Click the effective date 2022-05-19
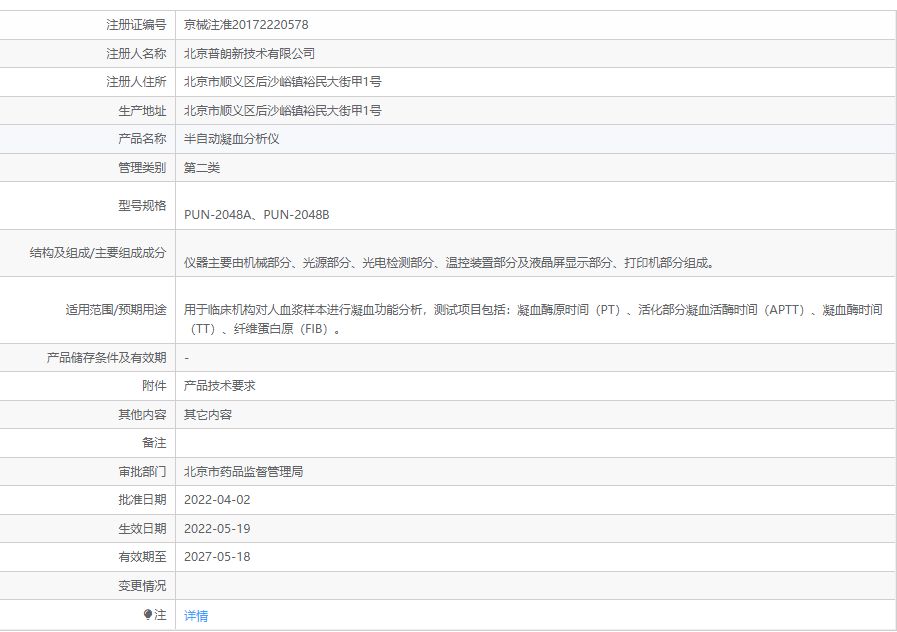Viewport: 897px width, 632px height. [217, 528]
